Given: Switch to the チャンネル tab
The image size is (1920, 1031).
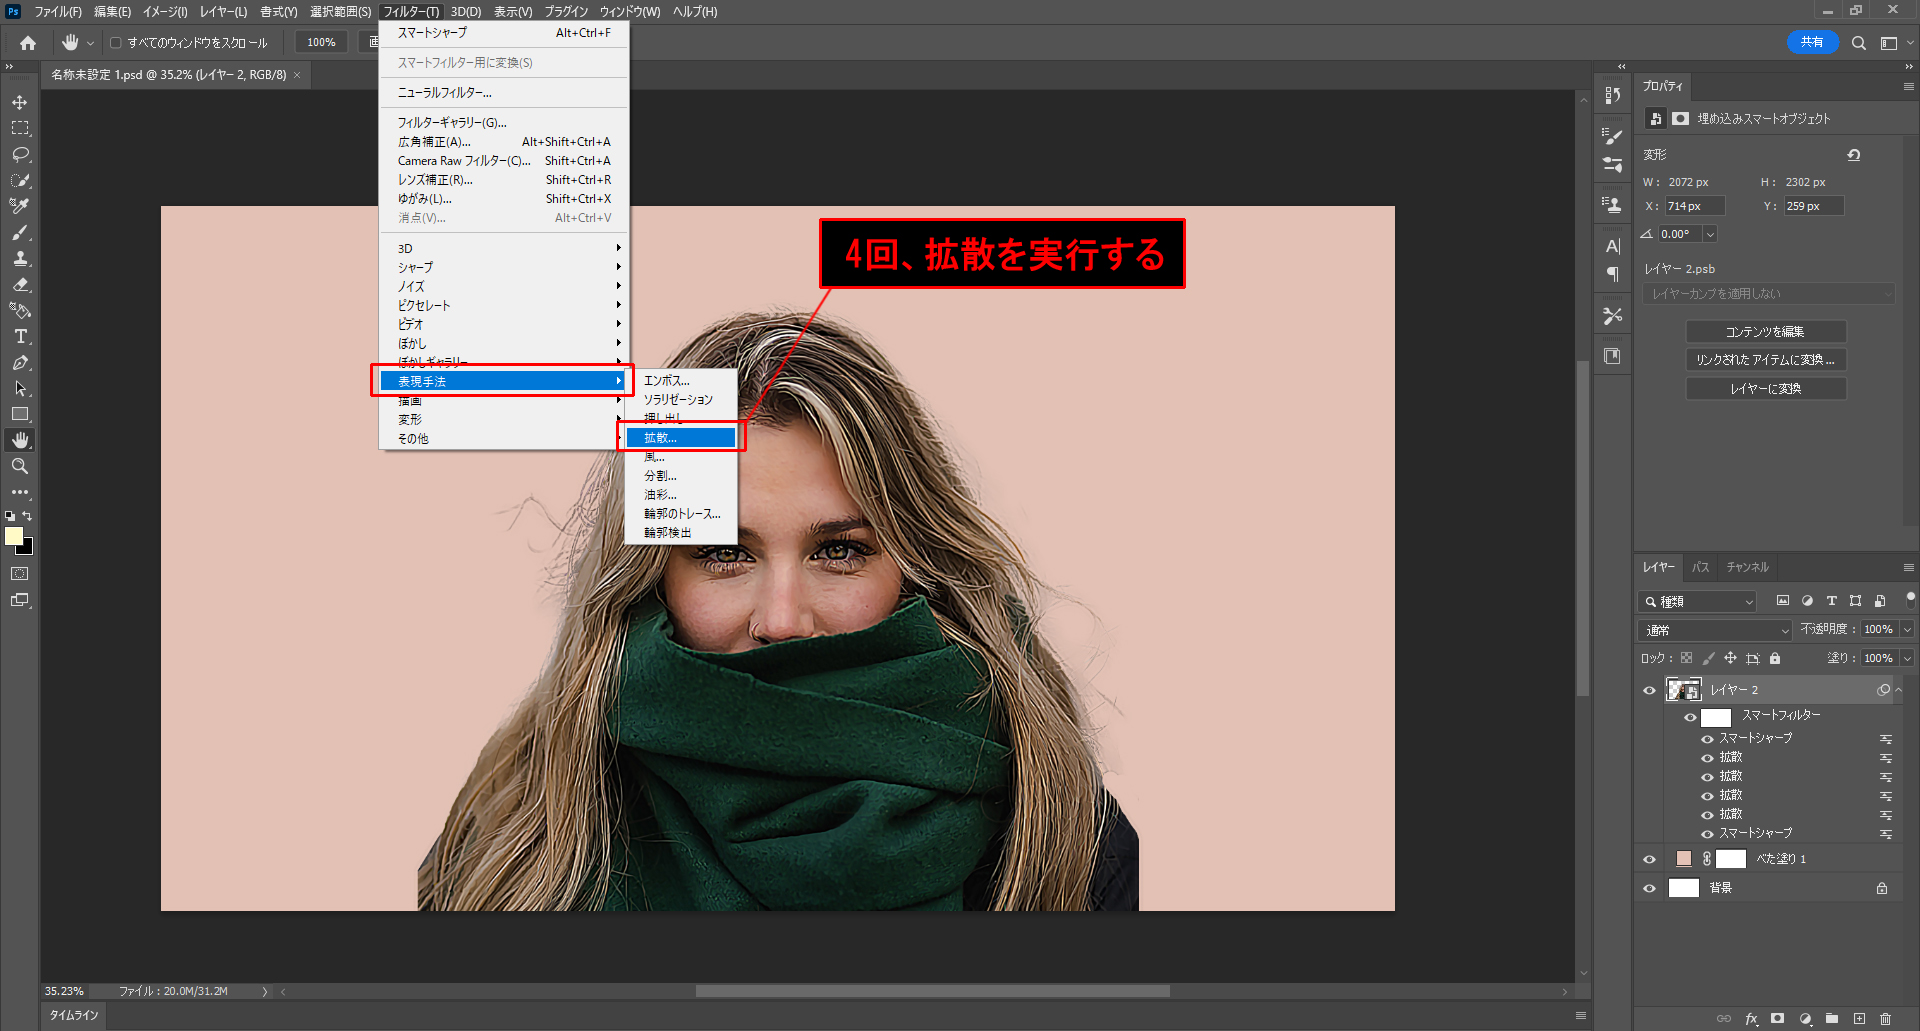Looking at the screenshot, I should [1747, 567].
